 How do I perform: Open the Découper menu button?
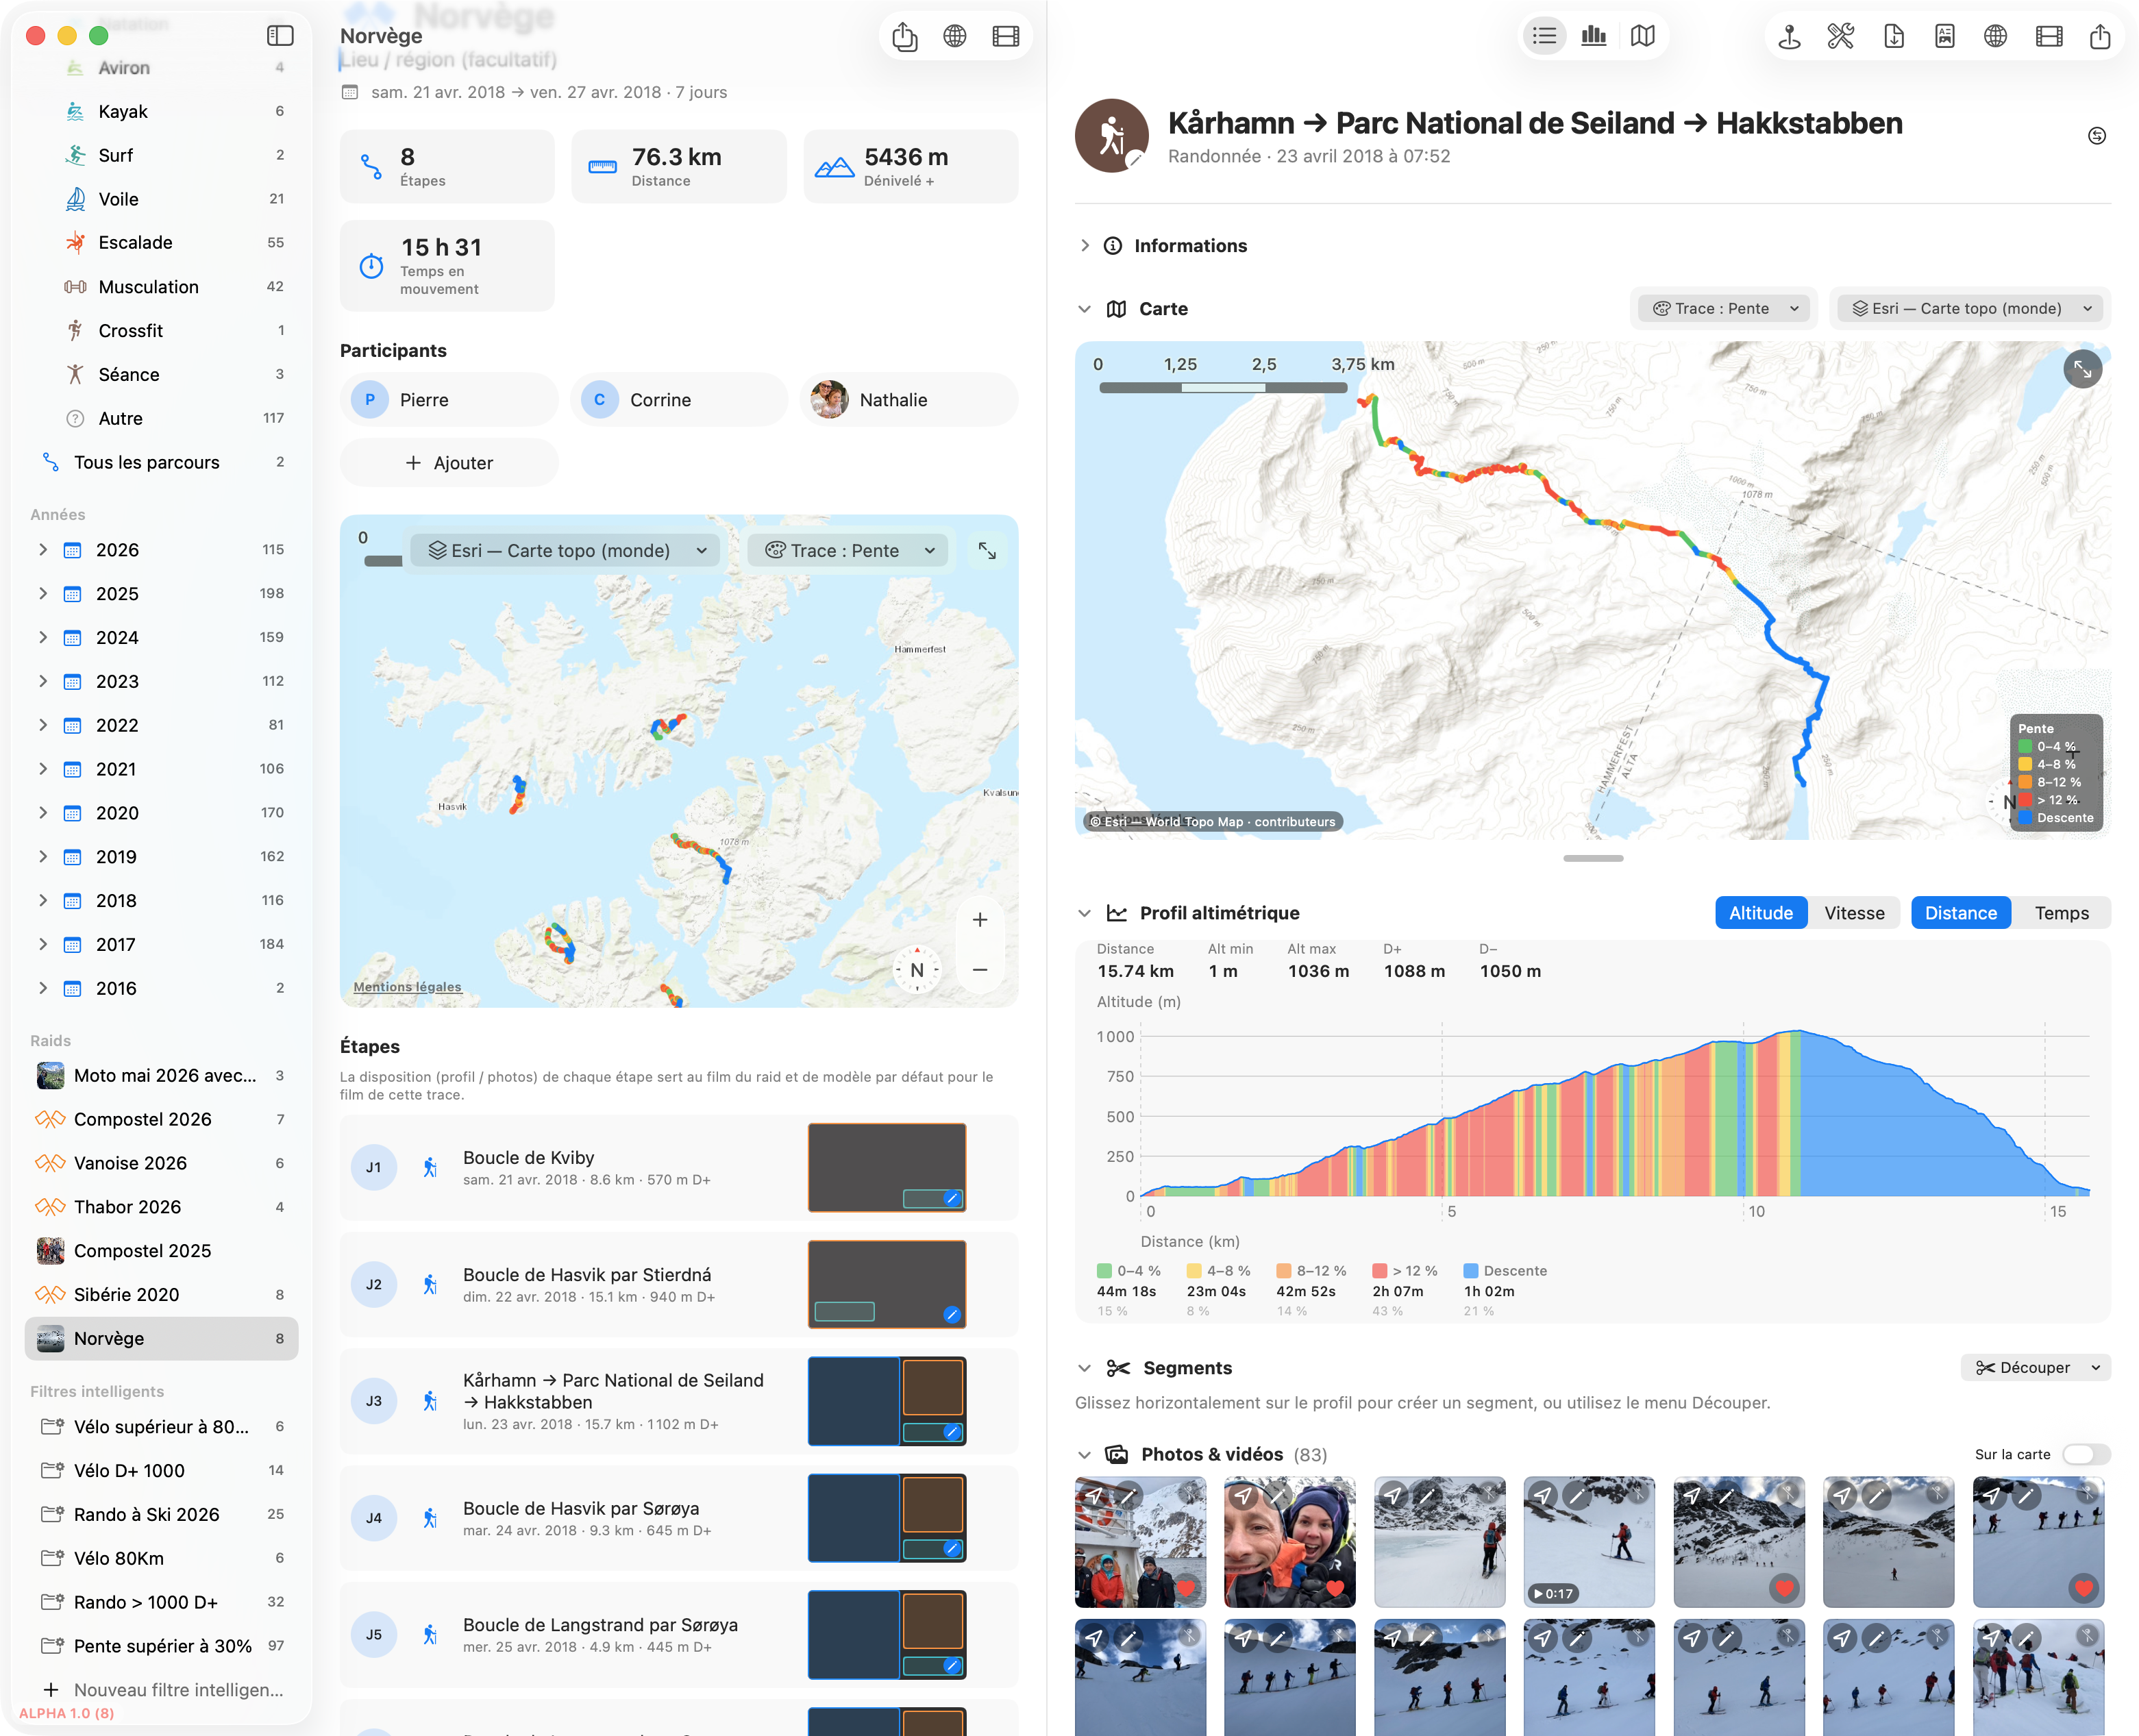[x=2036, y=1368]
